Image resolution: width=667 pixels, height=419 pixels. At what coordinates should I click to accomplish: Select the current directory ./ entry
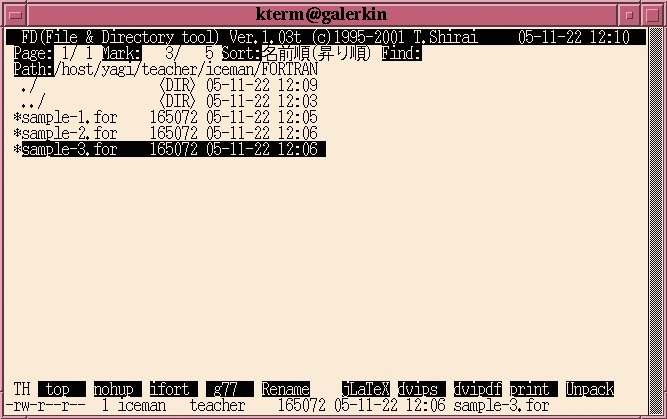click(x=166, y=85)
